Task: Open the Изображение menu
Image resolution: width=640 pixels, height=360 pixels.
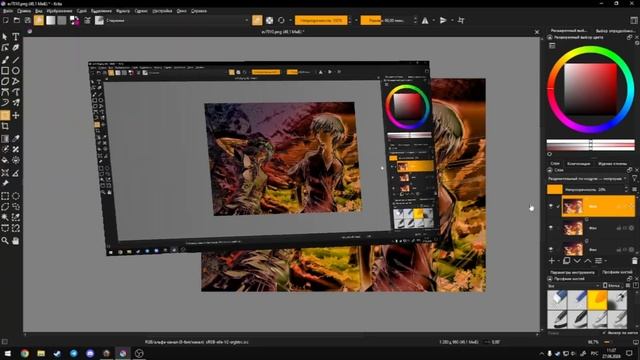Action: [59, 11]
